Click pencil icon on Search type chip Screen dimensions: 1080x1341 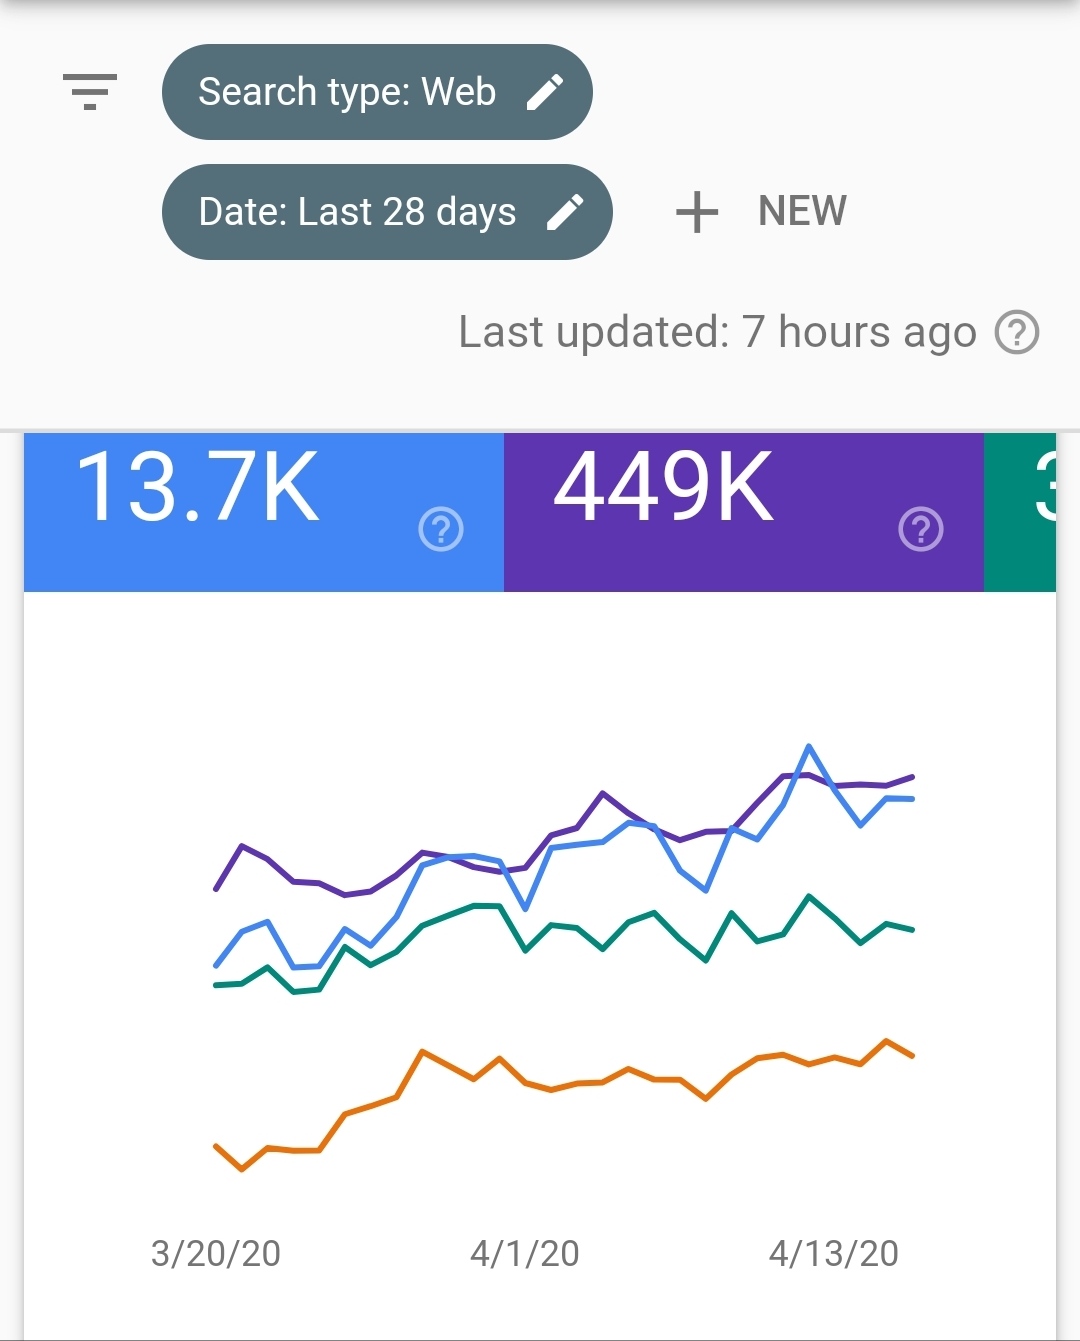point(545,92)
